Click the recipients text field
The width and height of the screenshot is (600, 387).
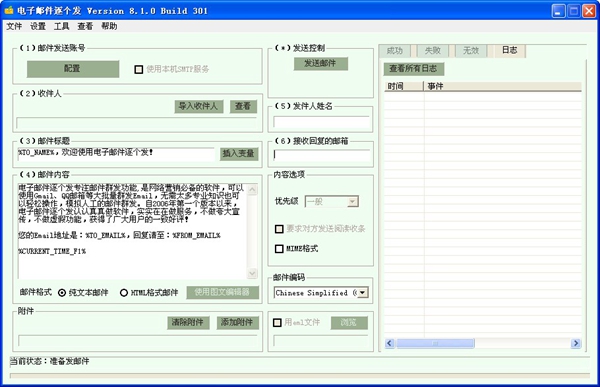[x=136, y=123]
